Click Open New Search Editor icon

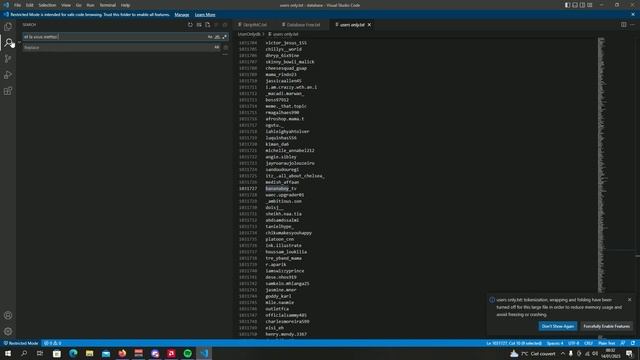pos(207,24)
